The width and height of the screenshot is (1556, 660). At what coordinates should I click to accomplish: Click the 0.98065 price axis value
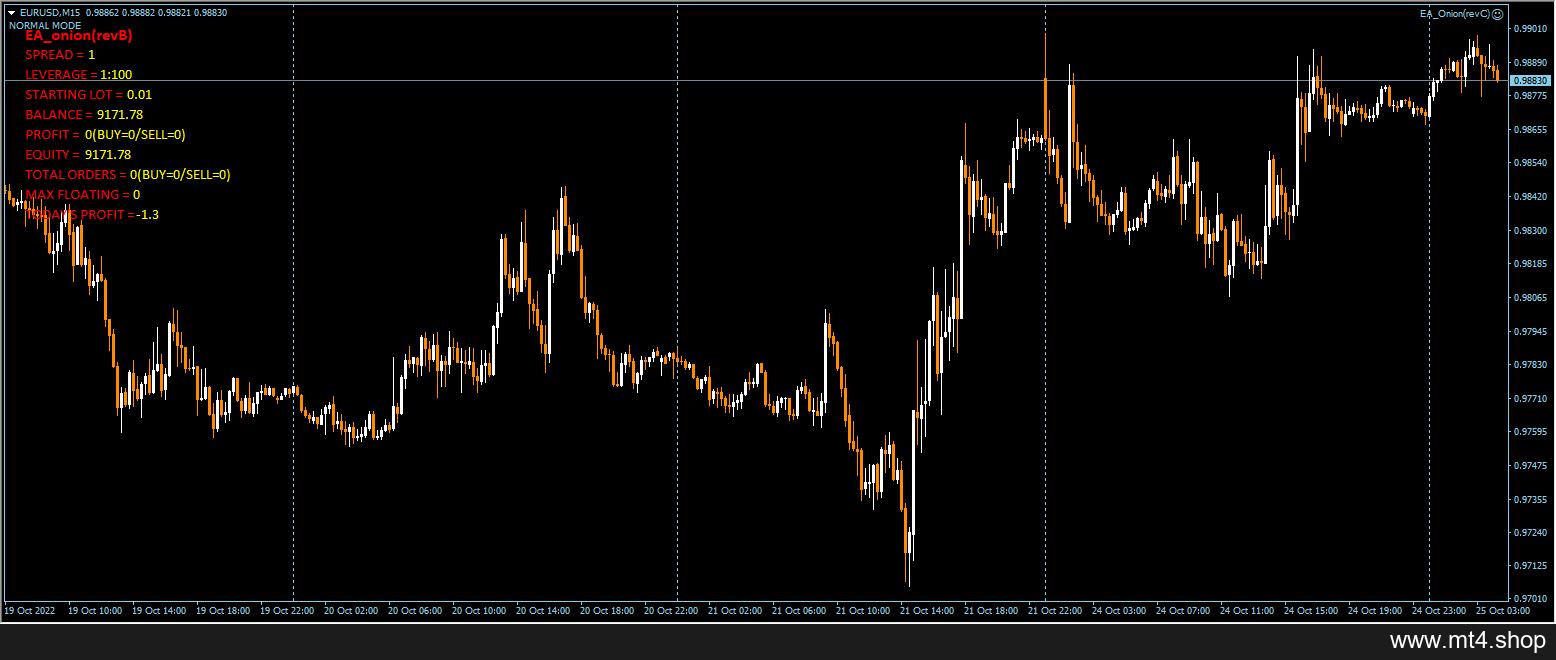[1532, 298]
